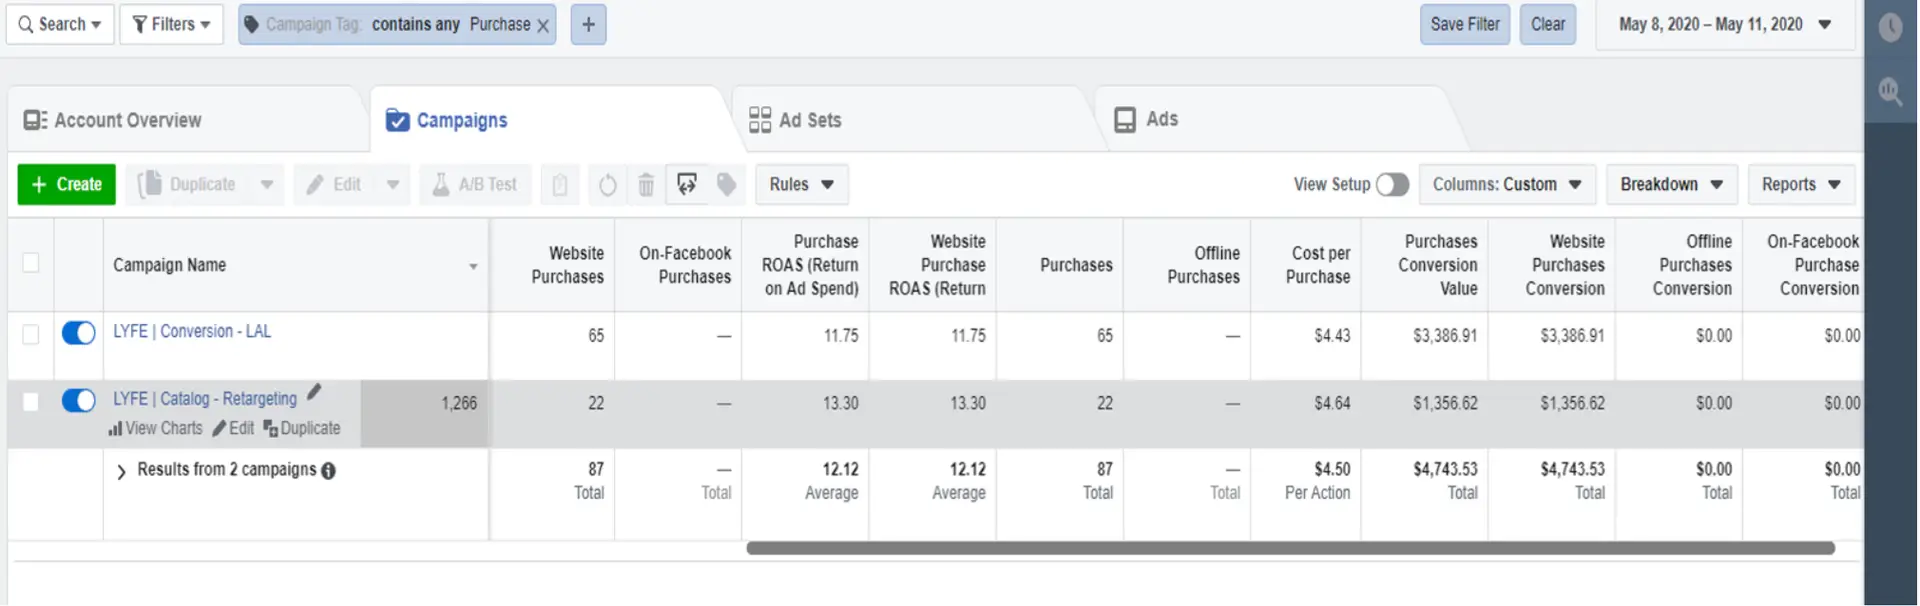Open the Columns: Custom dropdown
Viewport: 1920px width, 606px height.
[1506, 185]
